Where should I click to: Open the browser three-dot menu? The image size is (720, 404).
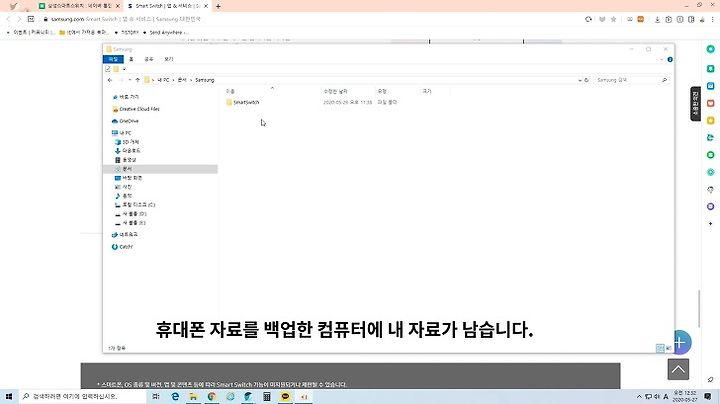point(713,19)
